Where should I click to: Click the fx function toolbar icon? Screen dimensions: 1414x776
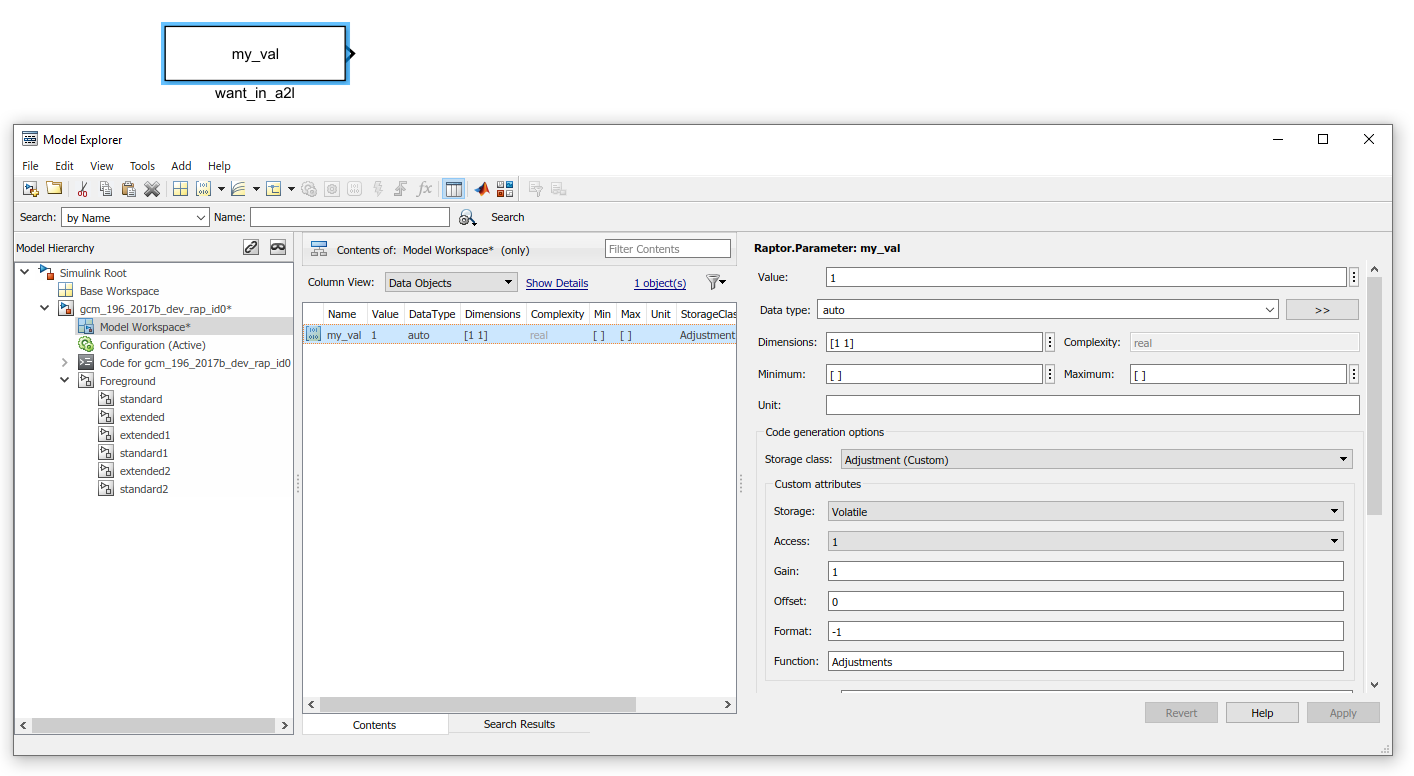(x=424, y=188)
